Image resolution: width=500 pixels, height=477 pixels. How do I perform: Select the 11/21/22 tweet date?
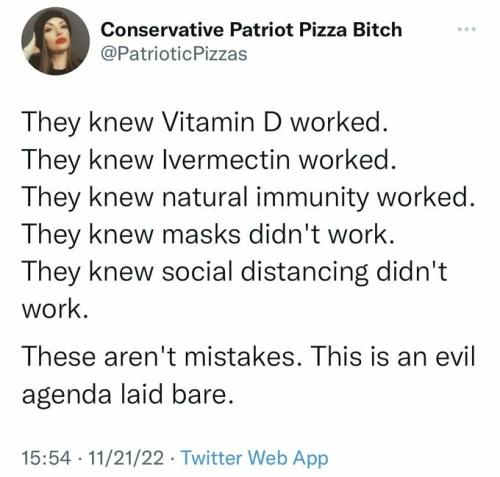(126, 457)
